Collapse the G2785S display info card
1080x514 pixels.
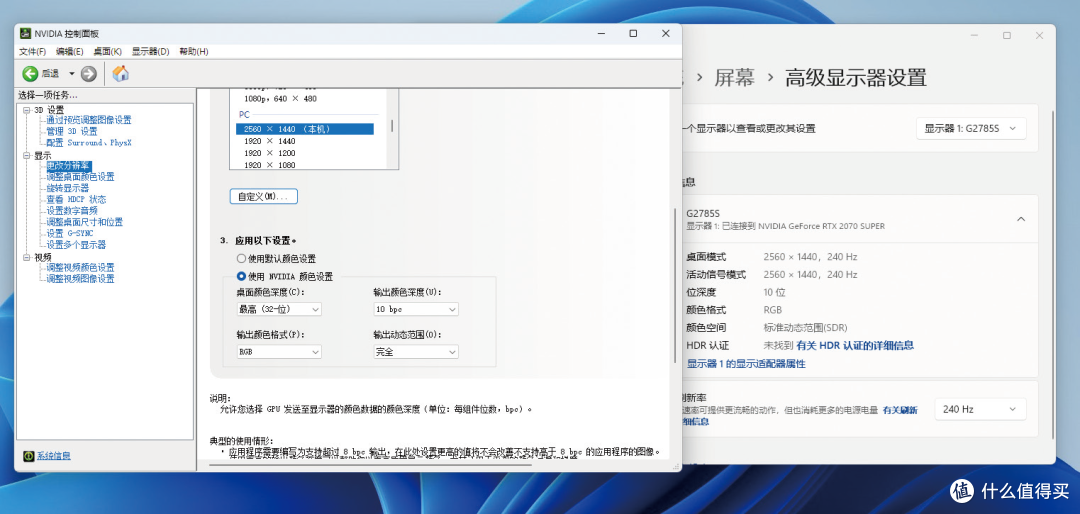pyautogui.click(x=1021, y=219)
